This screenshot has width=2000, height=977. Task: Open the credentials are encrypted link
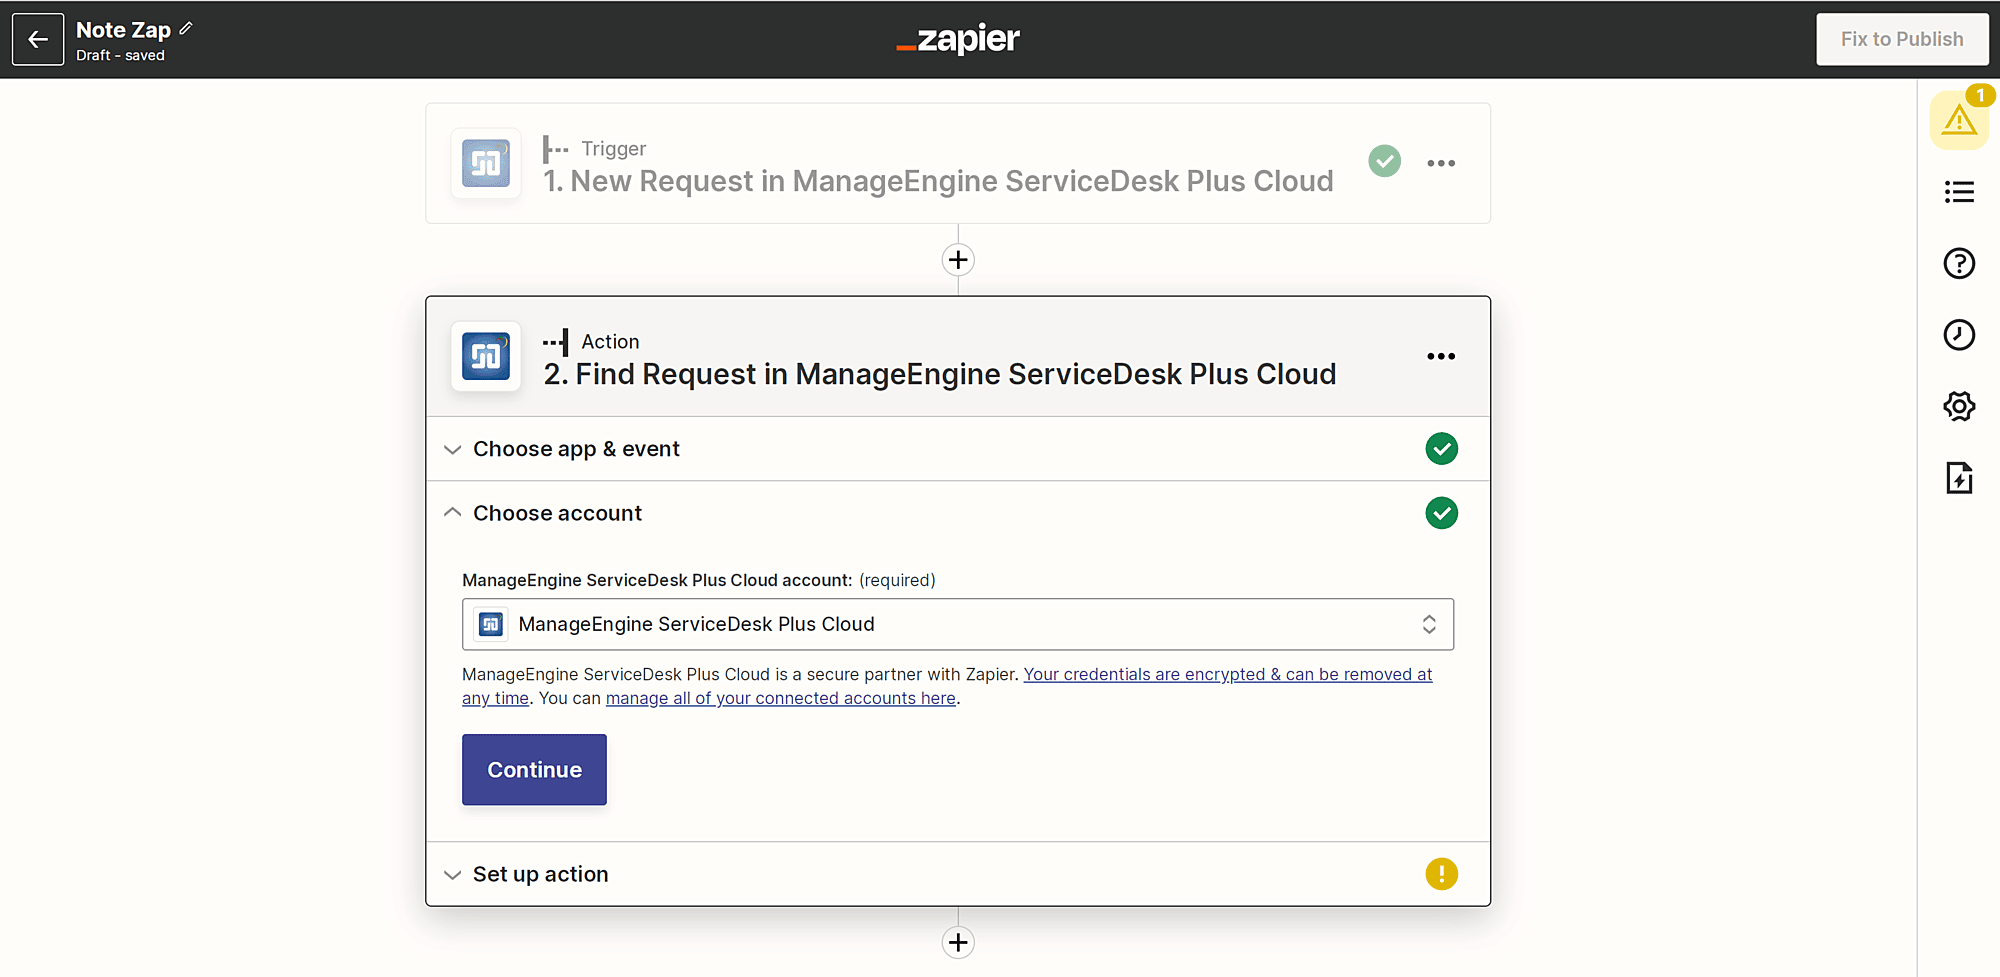pyautogui.click(x=1227, y=675)
